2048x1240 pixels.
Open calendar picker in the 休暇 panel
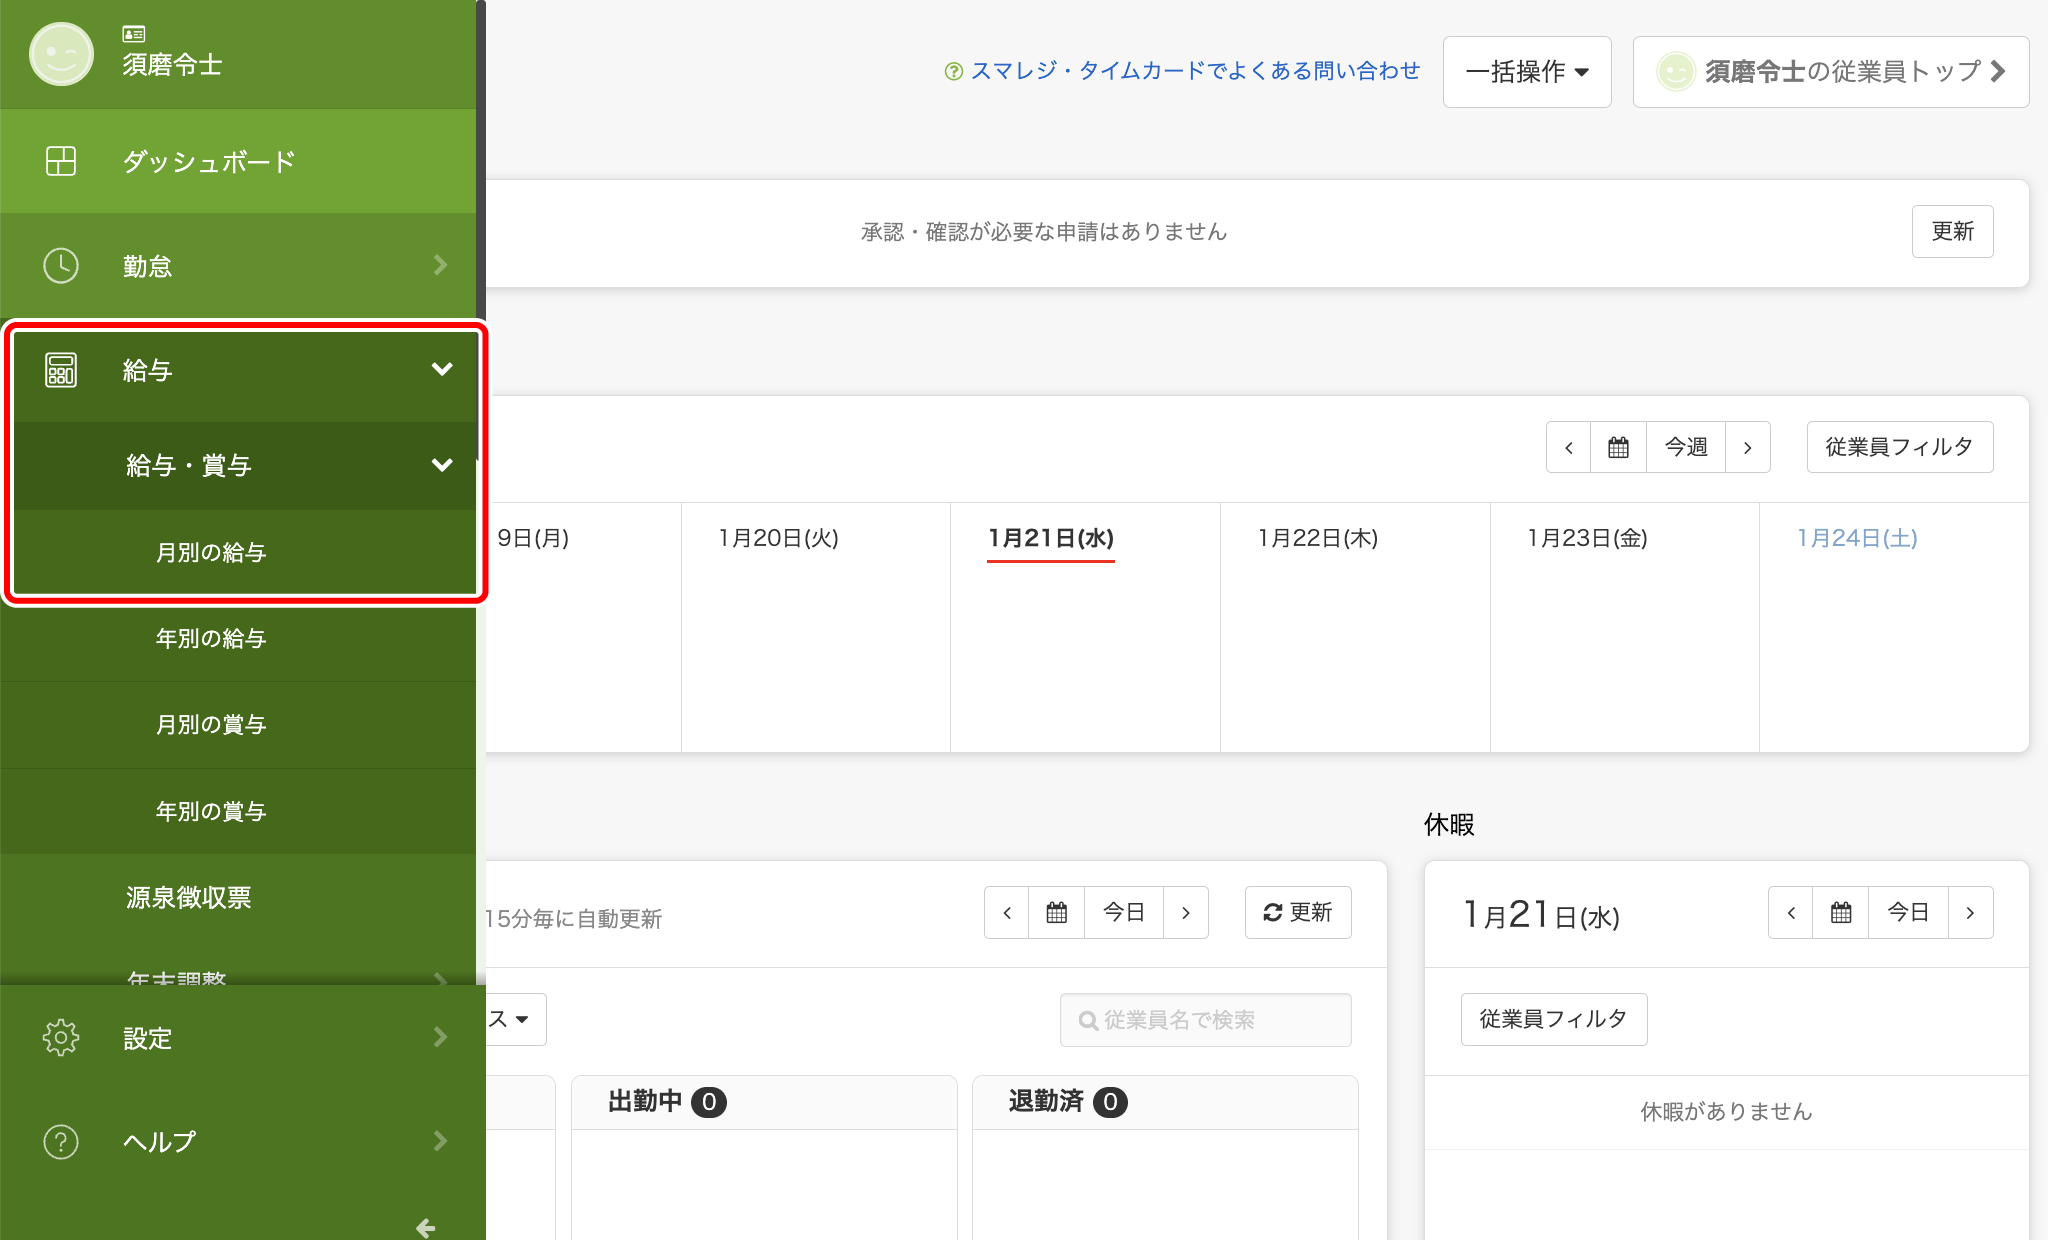(x=1841, y=912)
